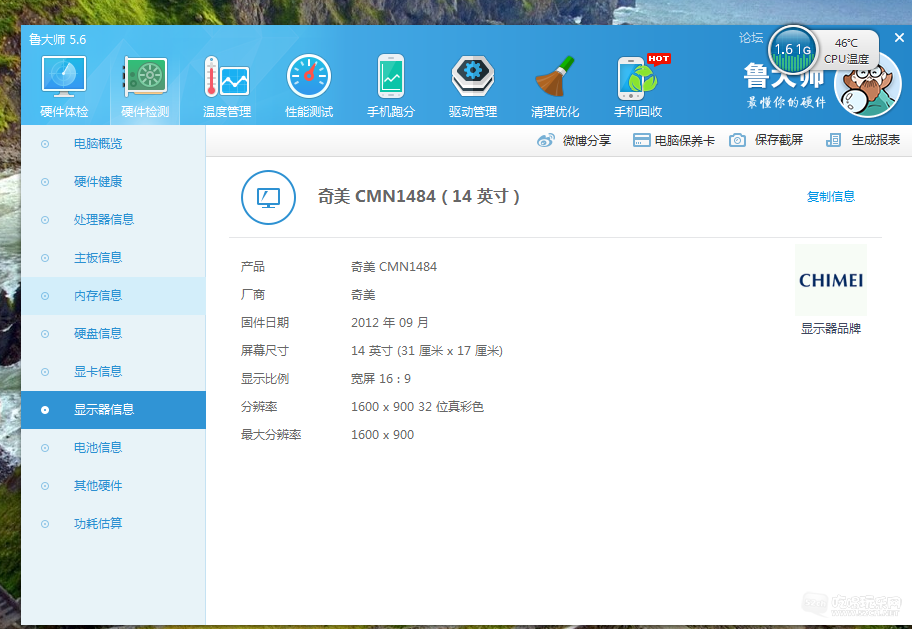This screenshot has width=912, height=629.
Task: Close the 鲁大师 window
Action: tap(899, 38)
